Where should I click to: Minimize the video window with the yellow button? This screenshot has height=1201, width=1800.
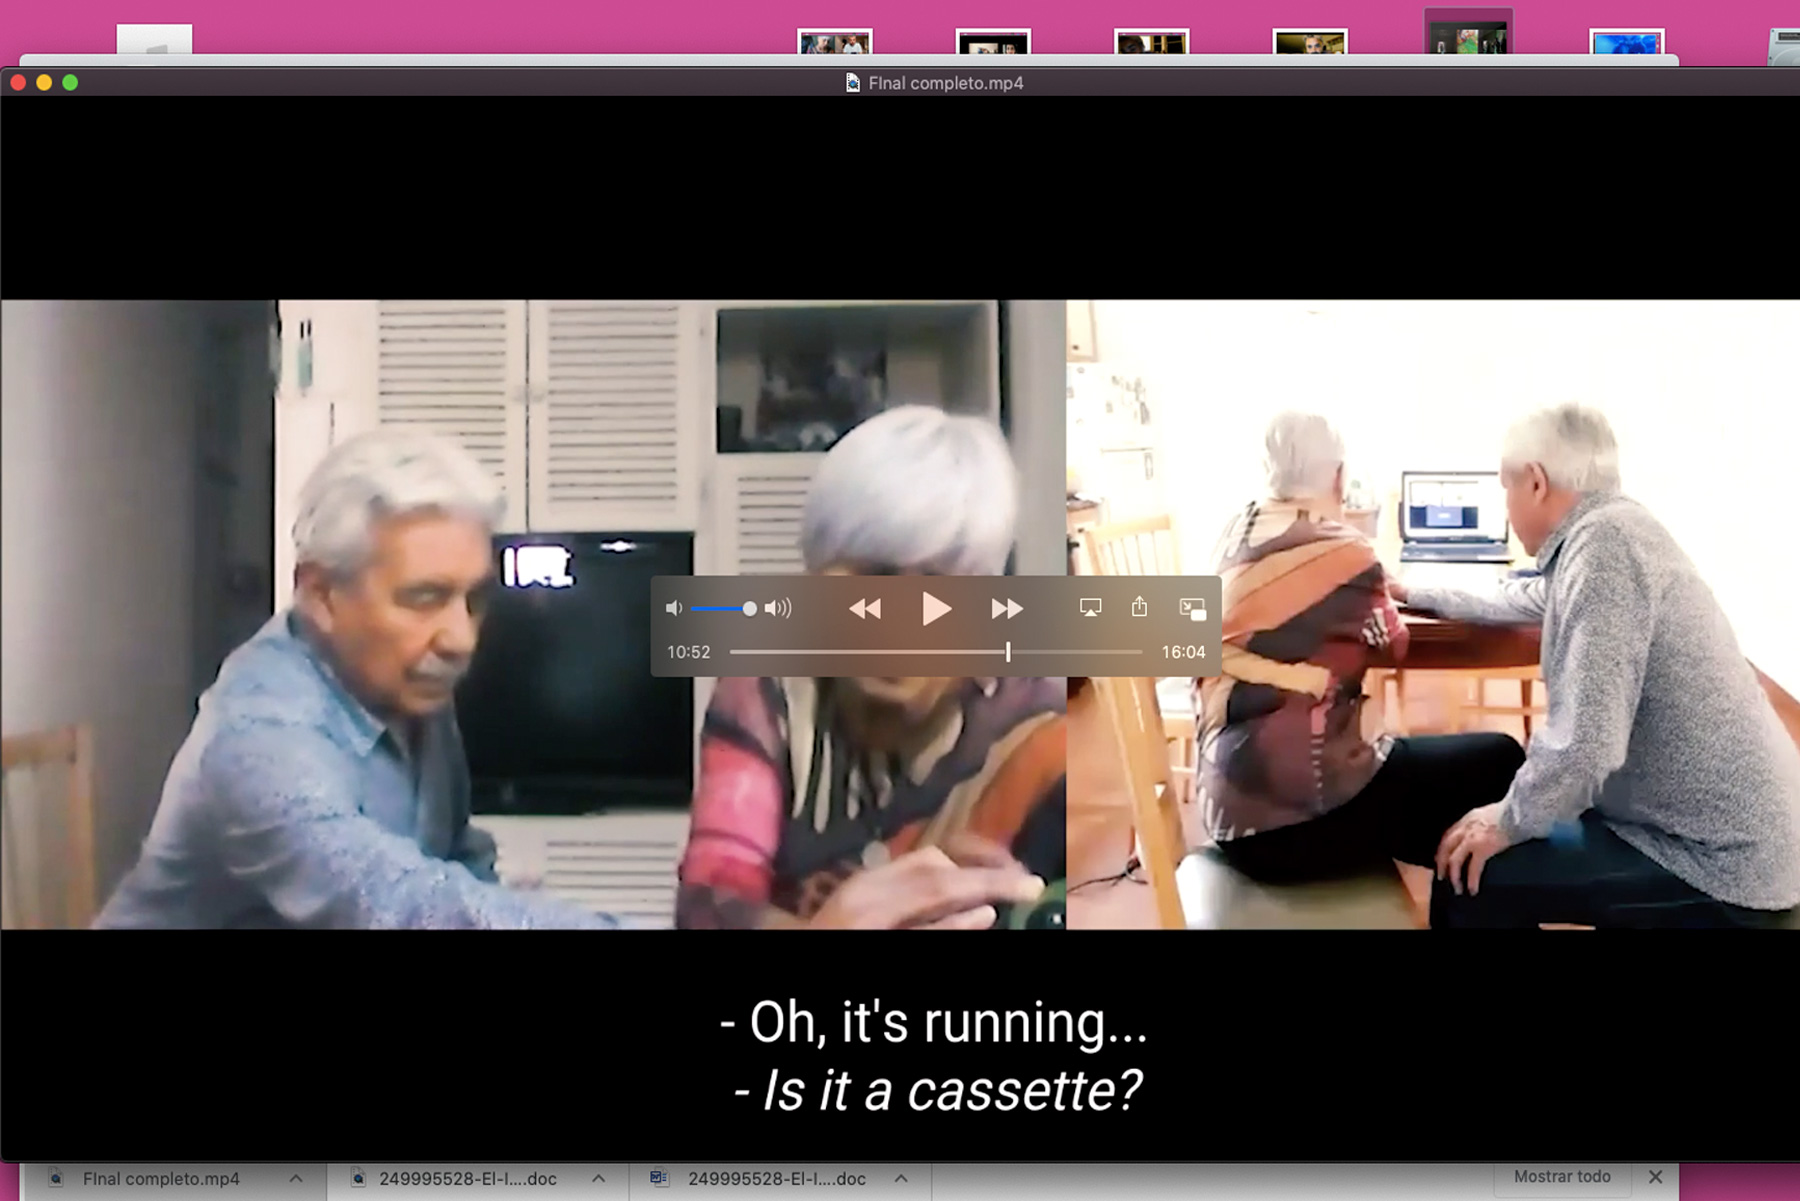point(44,83)
